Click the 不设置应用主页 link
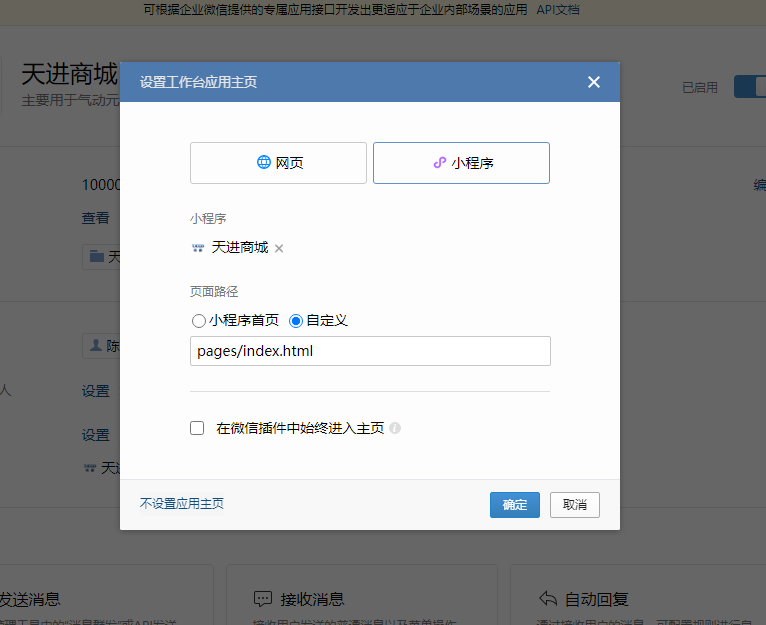766x625 pixels. (x=182, y=503)
